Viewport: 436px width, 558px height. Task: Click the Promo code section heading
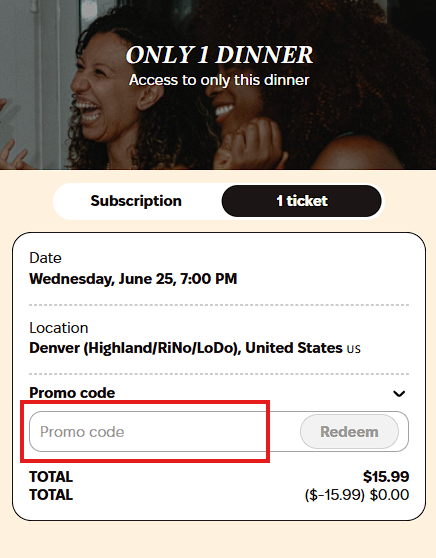(72, 393)
